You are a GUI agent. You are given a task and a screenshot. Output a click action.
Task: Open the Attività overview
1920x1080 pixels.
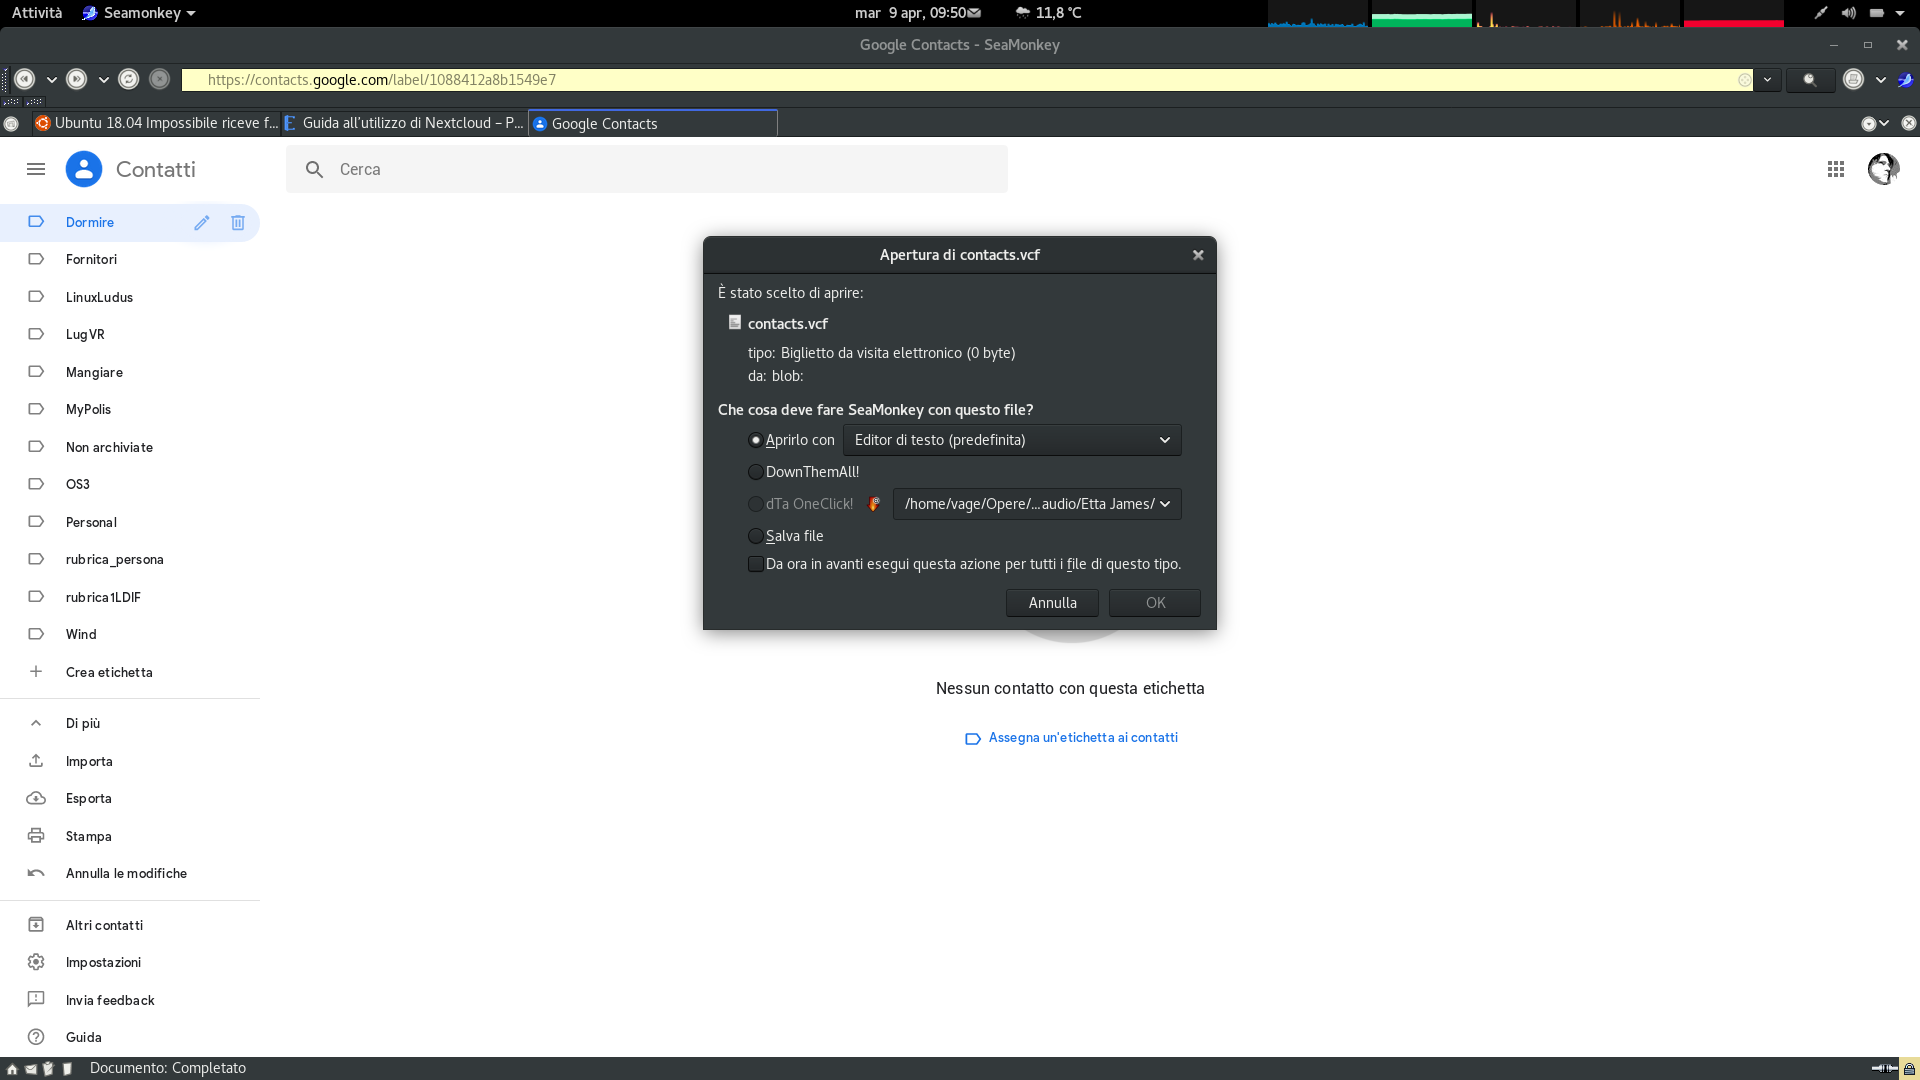(37, 13)
